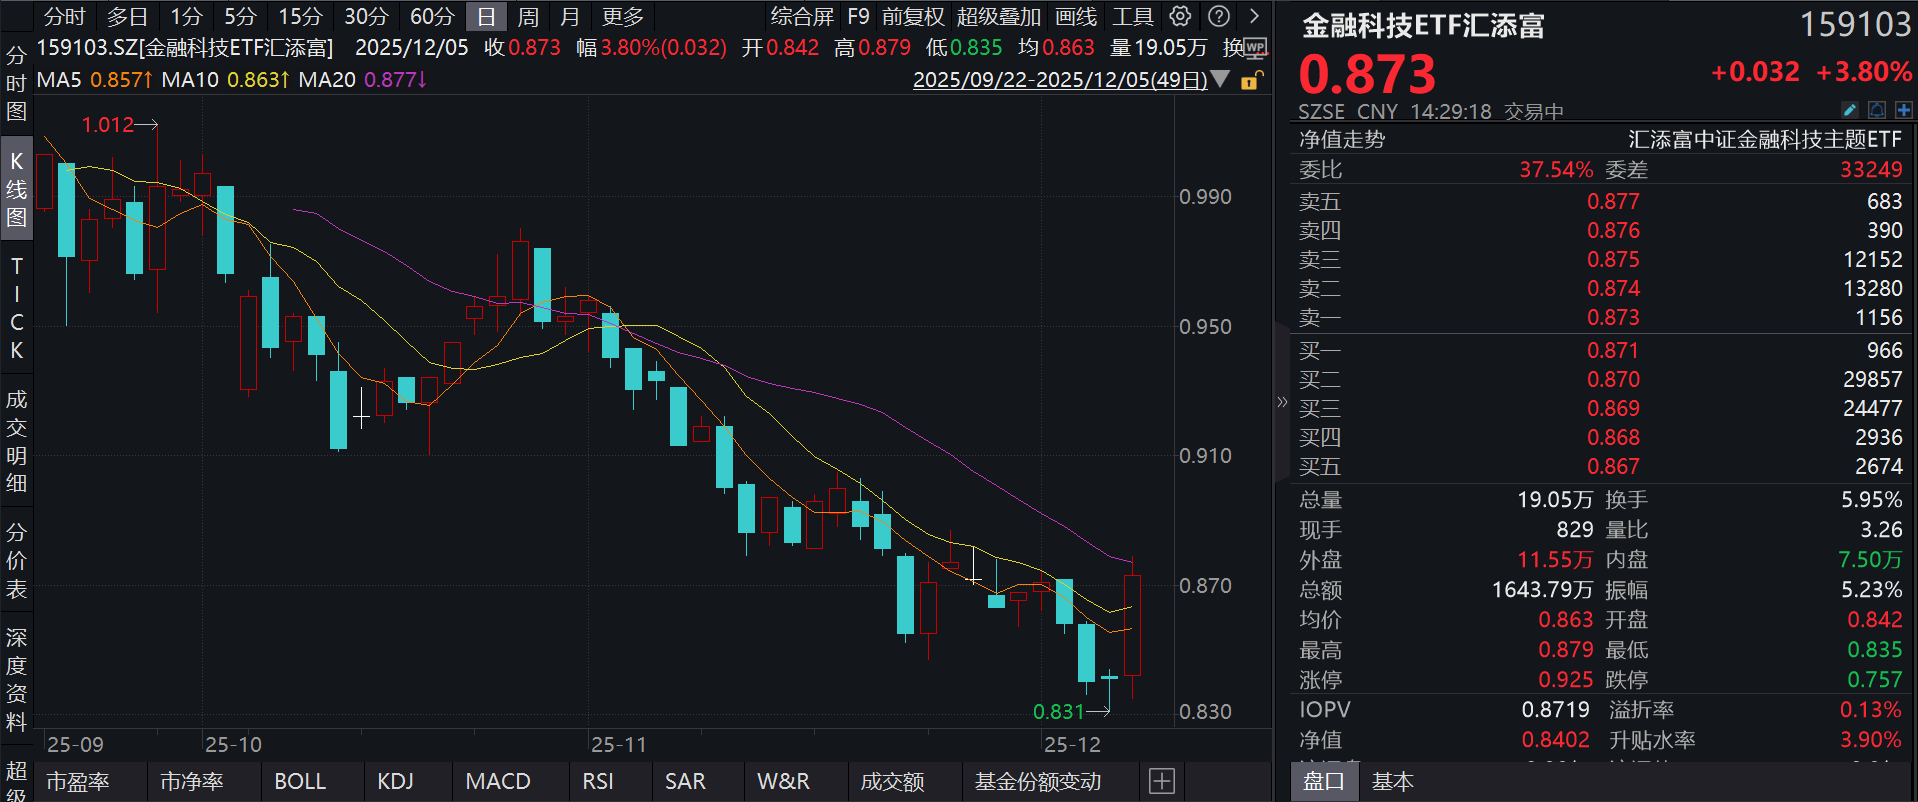Set a price alert with bell icon

(1877, 110)
